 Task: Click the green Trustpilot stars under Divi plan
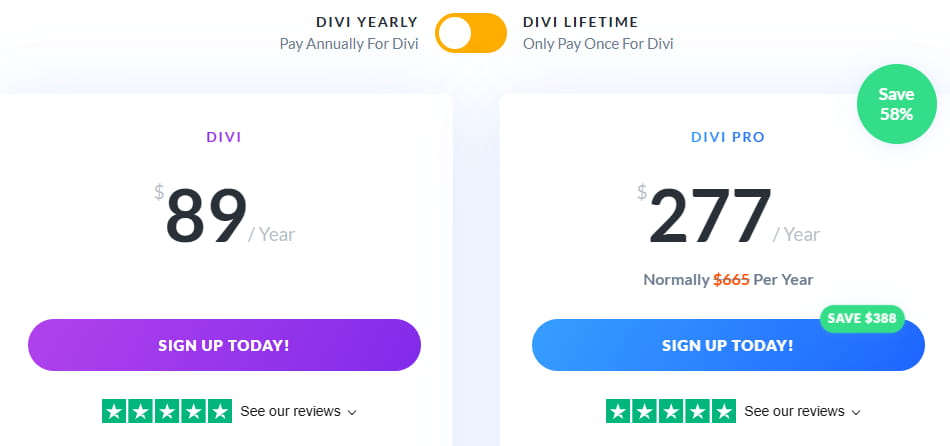click(x=167, y=411)
